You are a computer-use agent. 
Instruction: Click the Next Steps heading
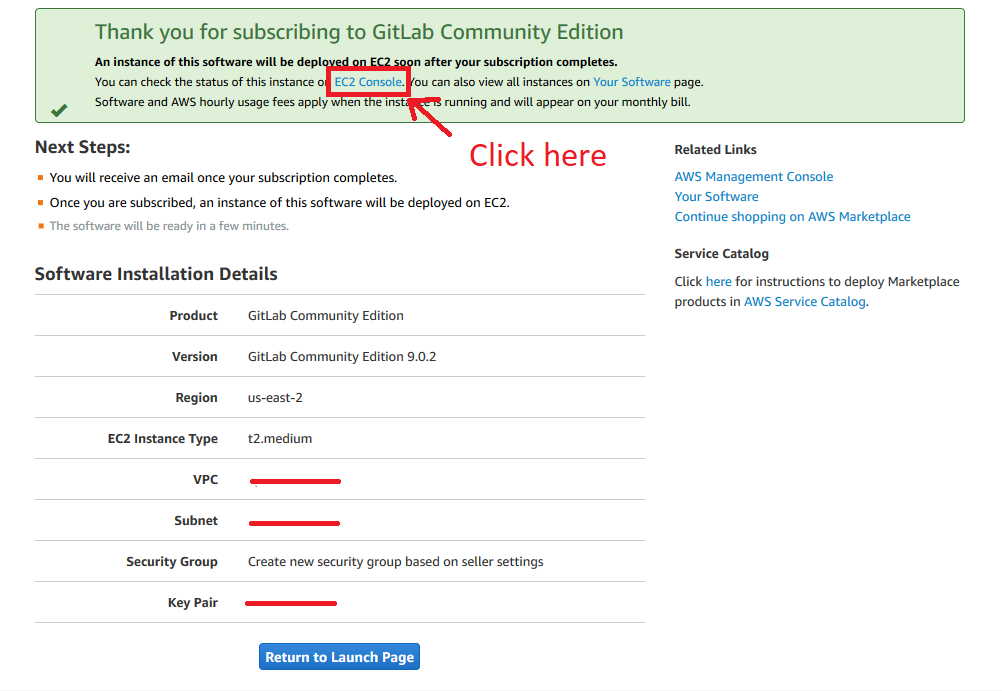pos(83,147)
